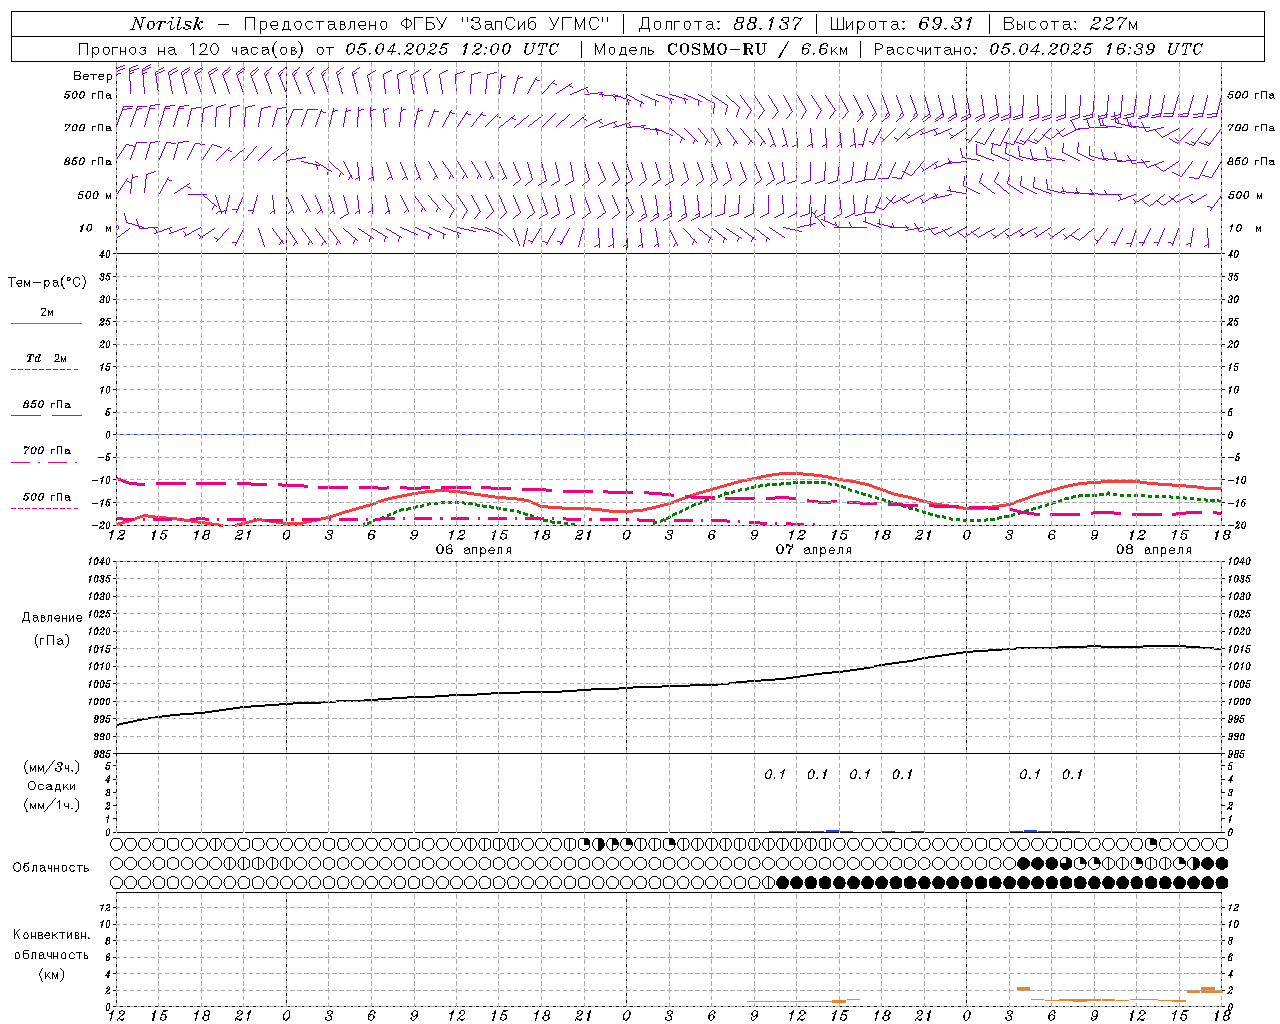Select the "08 апреля" date label

[1154, 550]
